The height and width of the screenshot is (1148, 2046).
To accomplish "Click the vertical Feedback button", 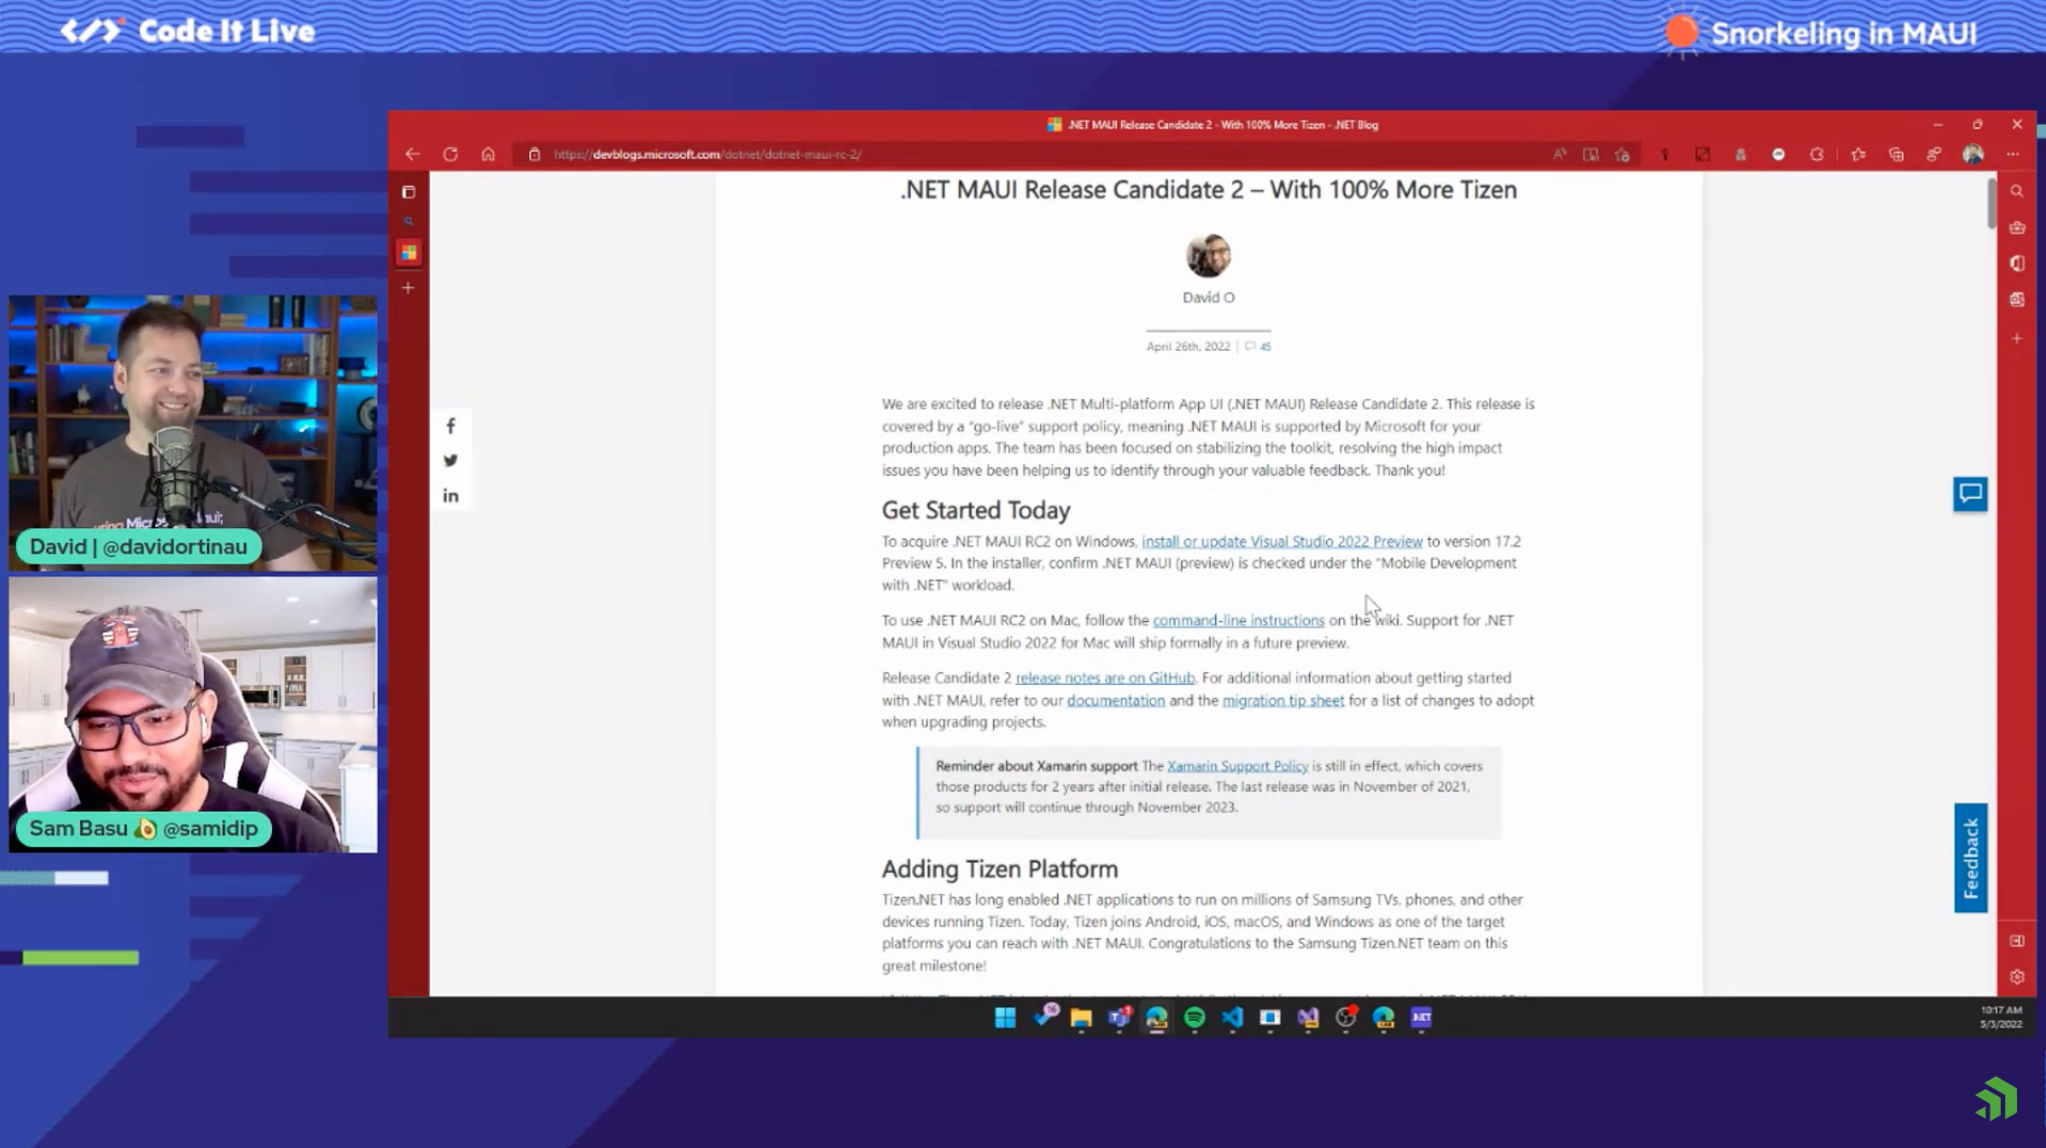I will point(1970,858).
